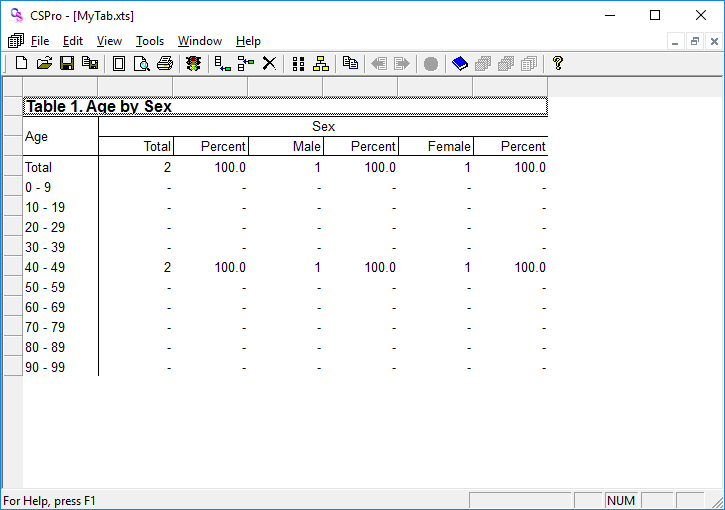Viewport: 725px width, 510px height.
Task: Select the Table 1. Age by Sex title
Action: coord(99,107)
